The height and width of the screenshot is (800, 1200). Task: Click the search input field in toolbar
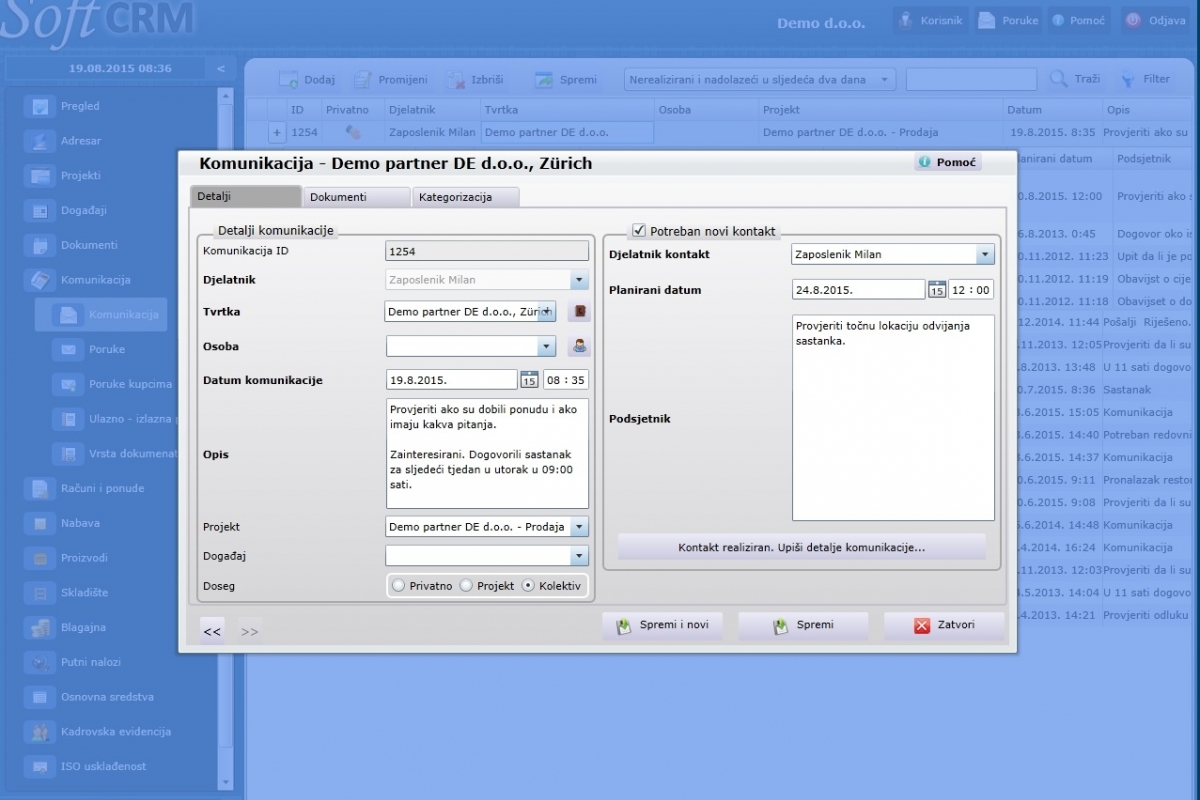coord(971,80)
